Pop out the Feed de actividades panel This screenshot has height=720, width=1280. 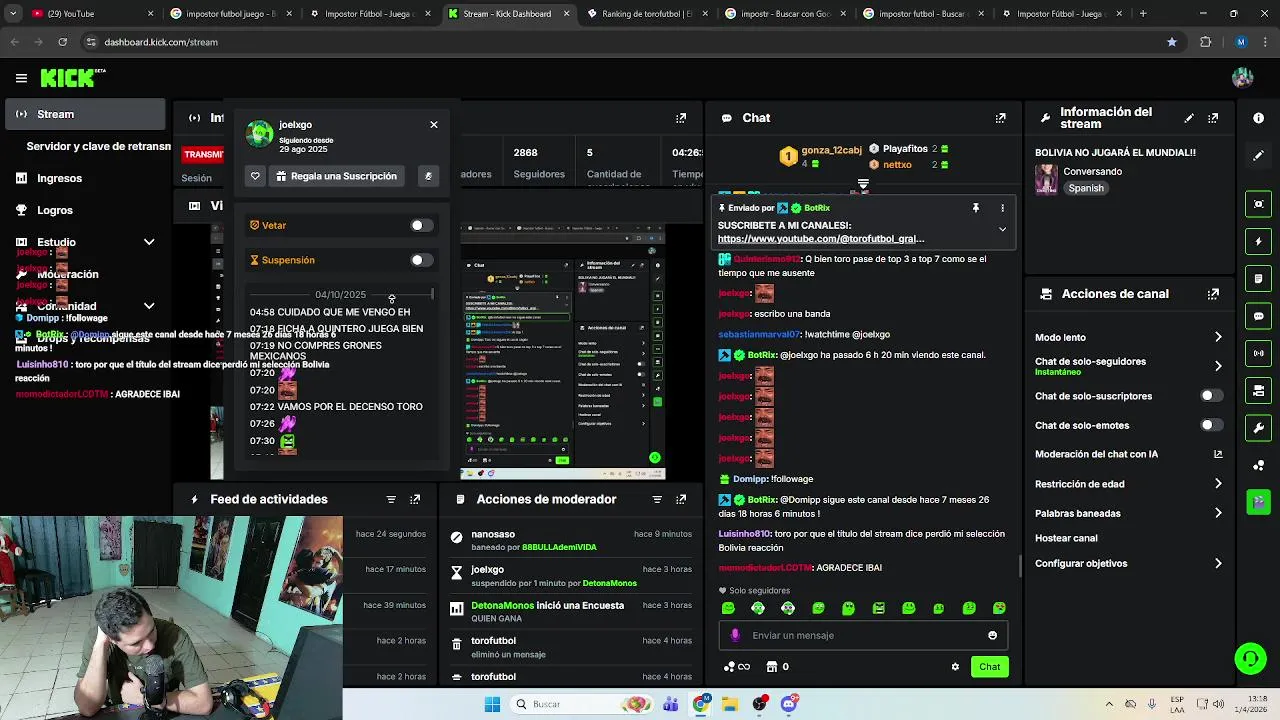tap(415, 499)
